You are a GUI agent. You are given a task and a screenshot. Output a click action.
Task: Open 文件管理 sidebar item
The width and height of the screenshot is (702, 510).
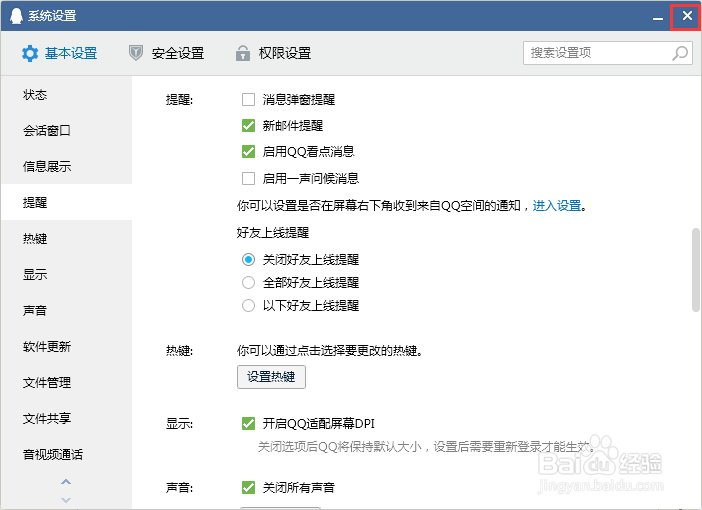pyautogui.click(x=66, y=382)
